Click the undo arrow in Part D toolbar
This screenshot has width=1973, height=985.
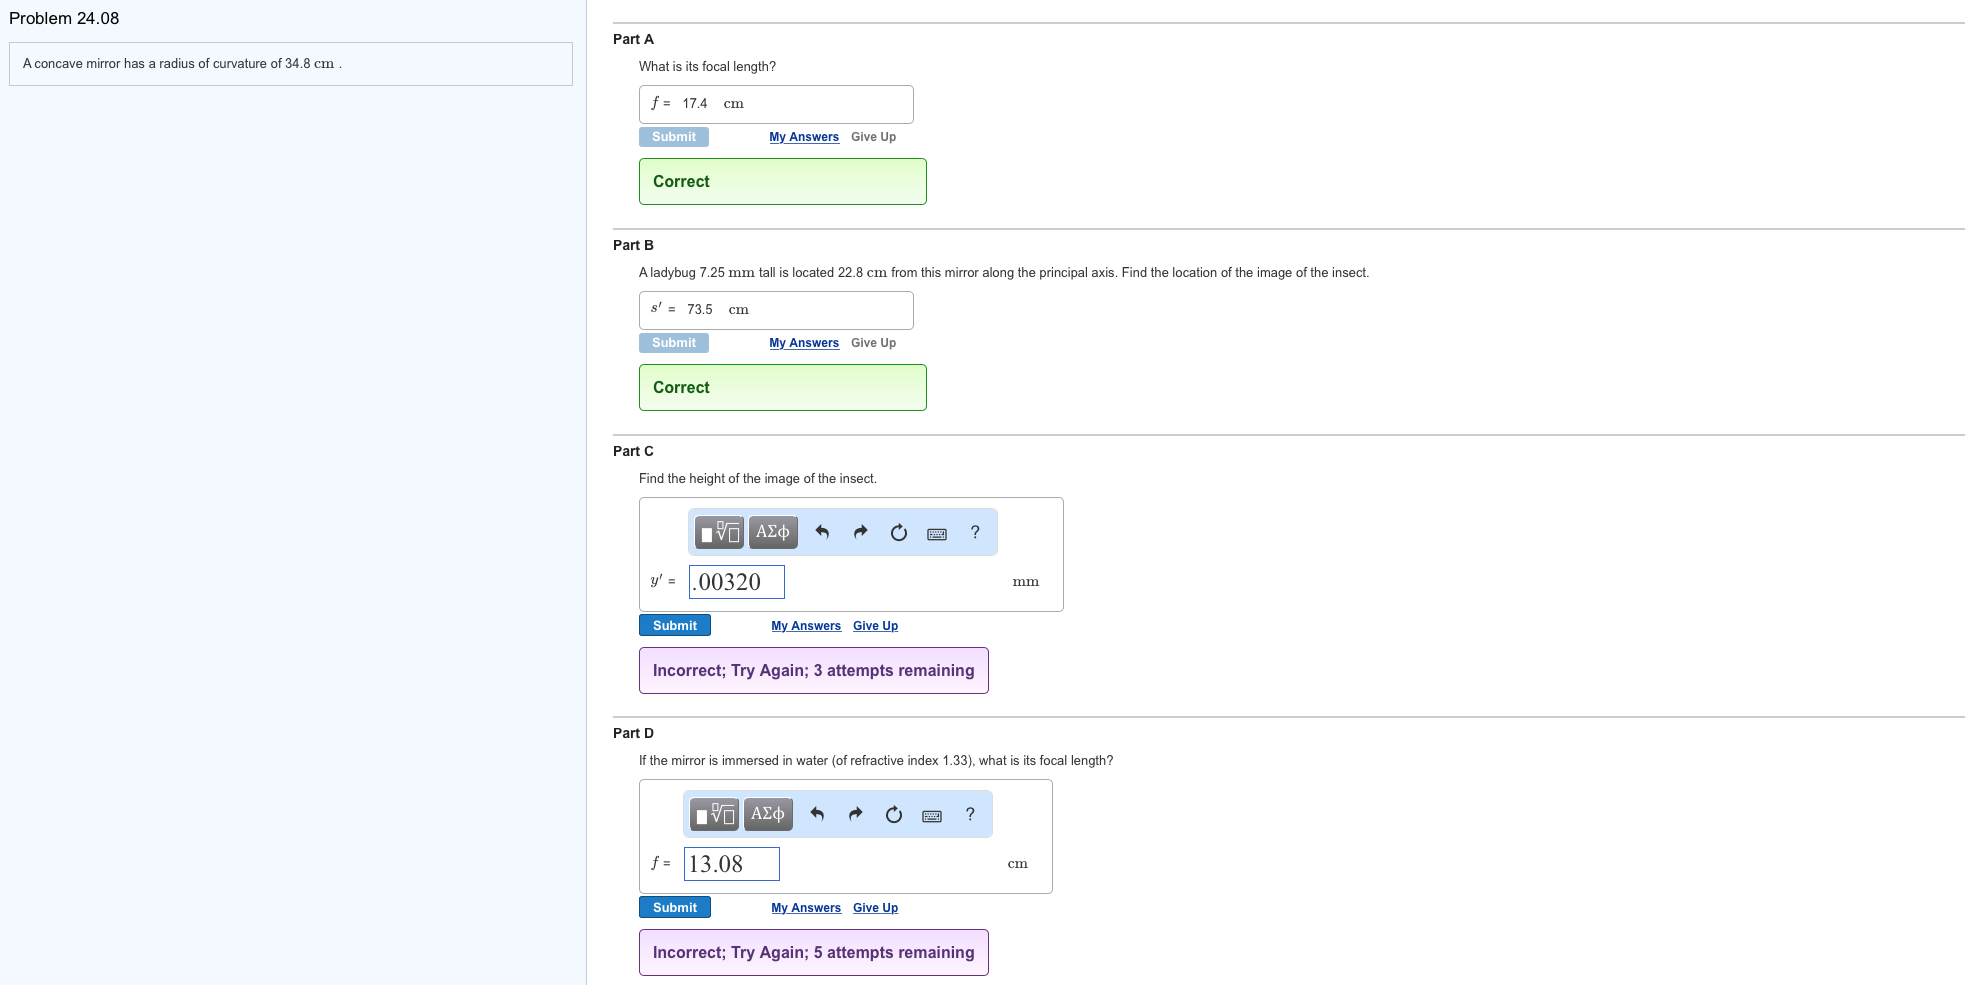click(x=817, y=814)
